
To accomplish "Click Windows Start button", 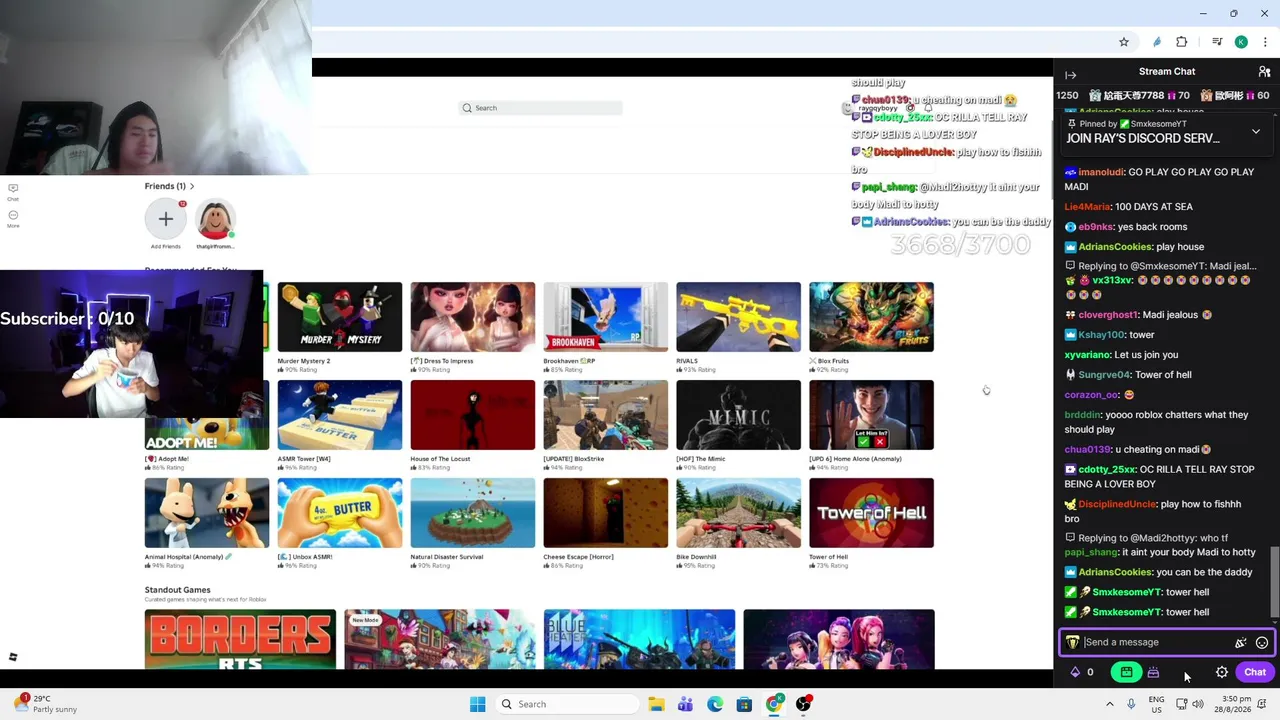I will pyautogui.click(x=477, y=705).
